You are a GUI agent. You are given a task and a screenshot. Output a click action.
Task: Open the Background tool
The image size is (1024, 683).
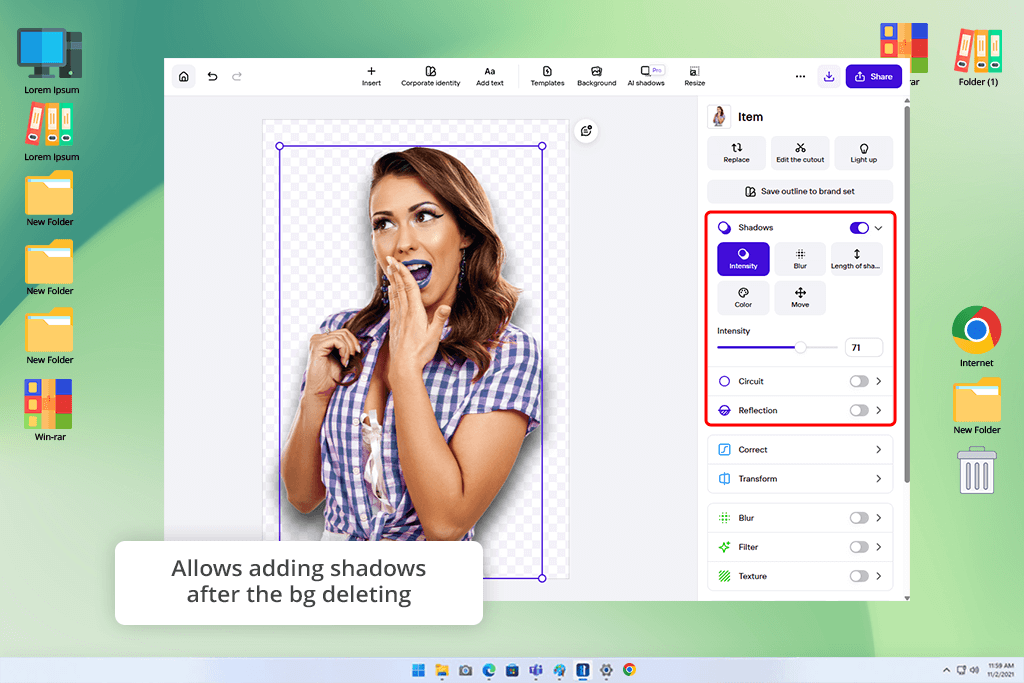pyautogui.click(x=596, y=76)
